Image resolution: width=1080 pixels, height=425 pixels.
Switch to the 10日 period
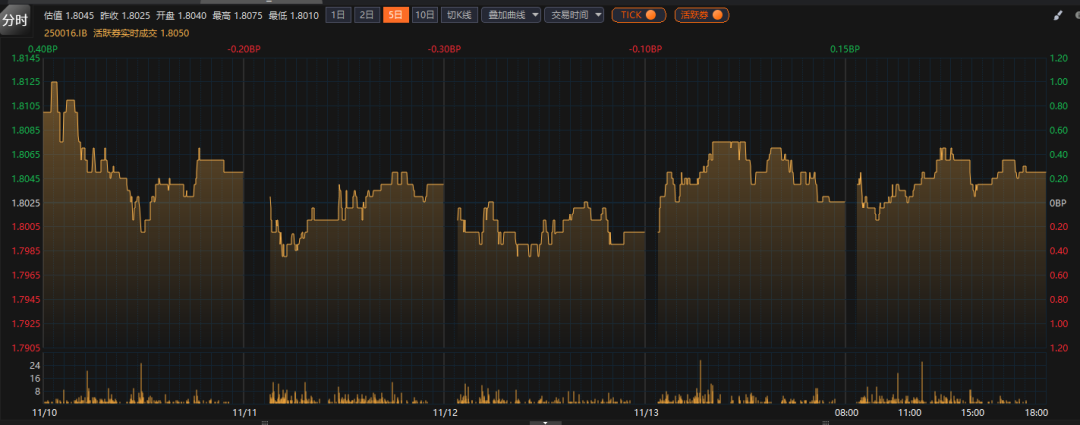pos(425,15)
